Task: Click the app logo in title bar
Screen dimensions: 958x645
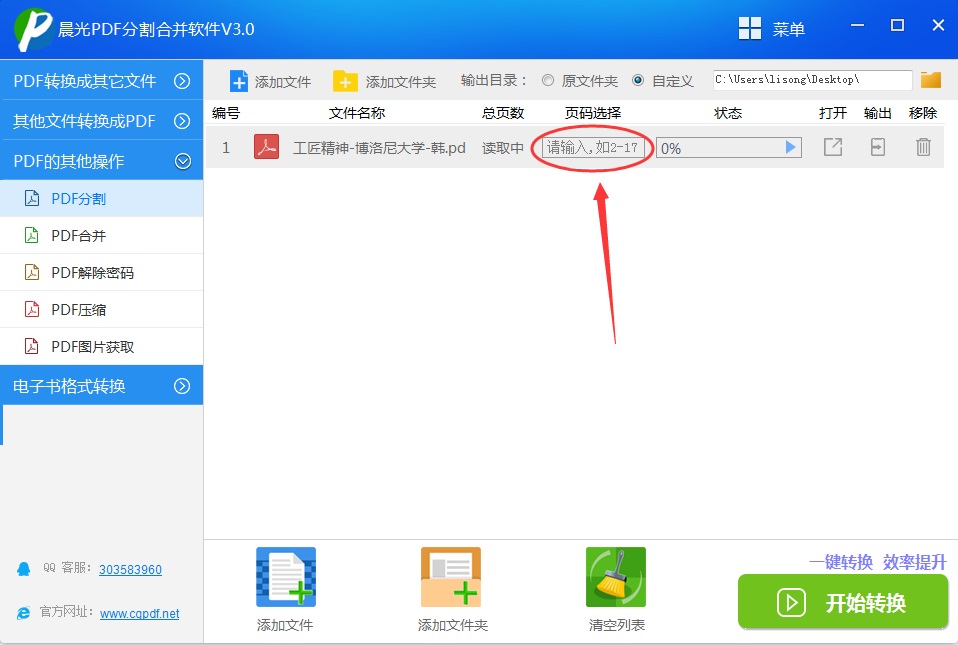Action: click(33, 29)
